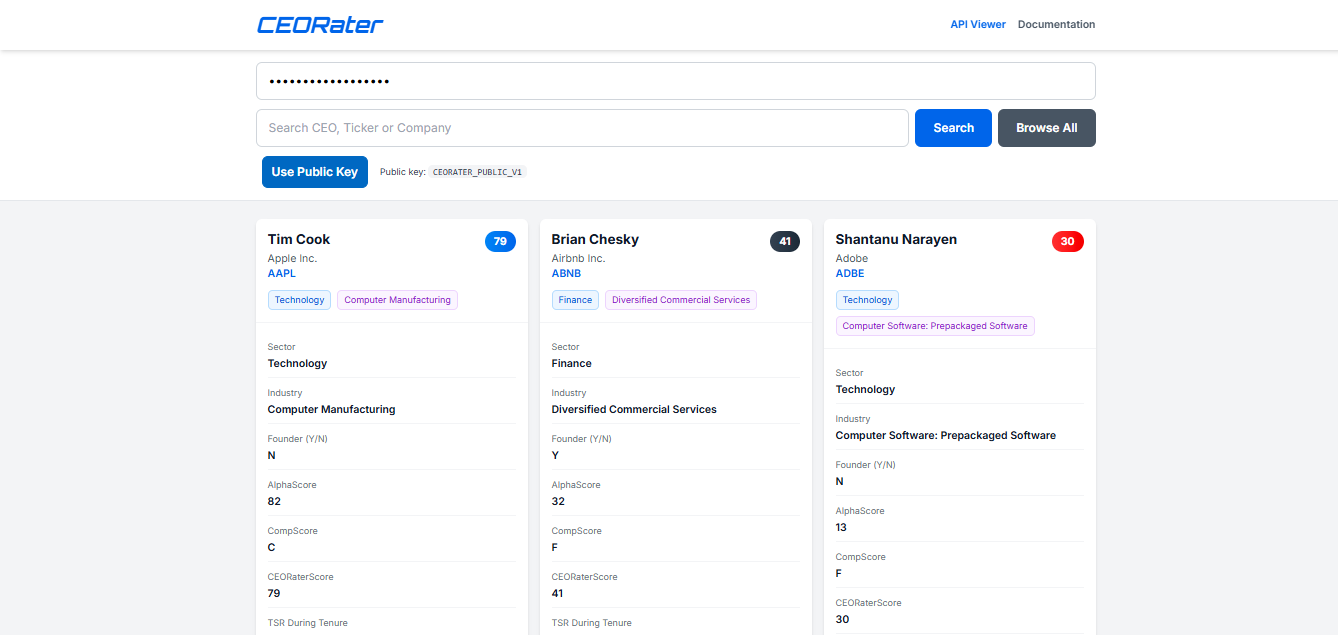Select the CEORATER_PUBLIC_V1 key text
This screenshot has width=1338, height=635.
point(477,172)
